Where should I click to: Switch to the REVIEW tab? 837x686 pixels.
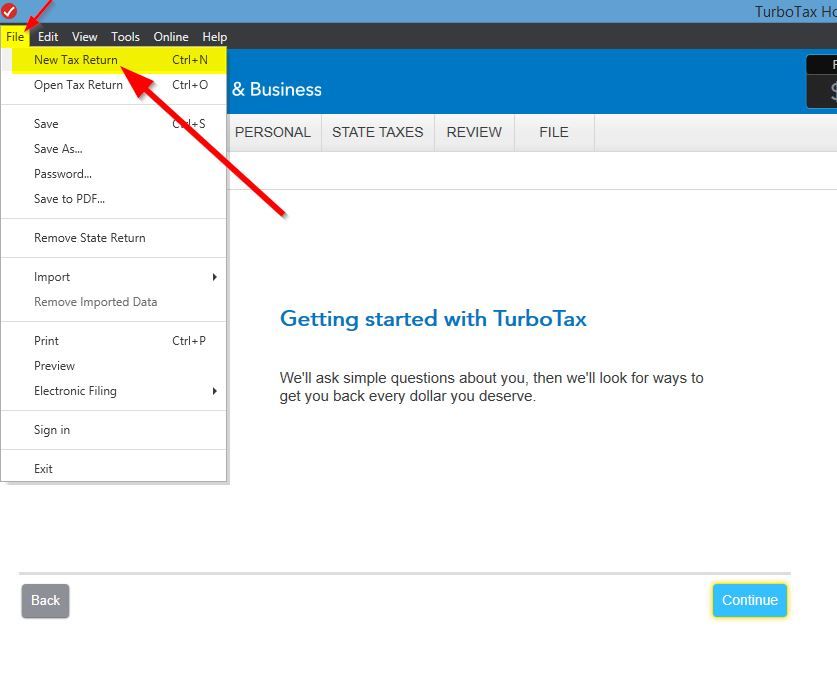(474, 132)
